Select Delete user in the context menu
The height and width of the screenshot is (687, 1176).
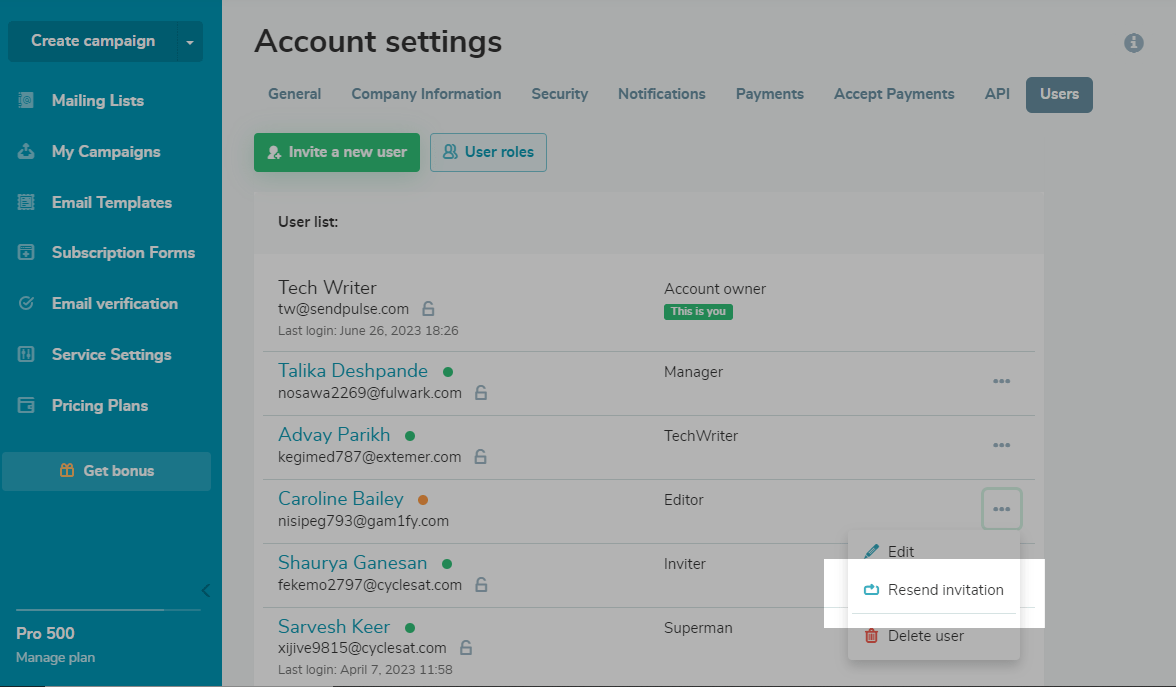925,636
